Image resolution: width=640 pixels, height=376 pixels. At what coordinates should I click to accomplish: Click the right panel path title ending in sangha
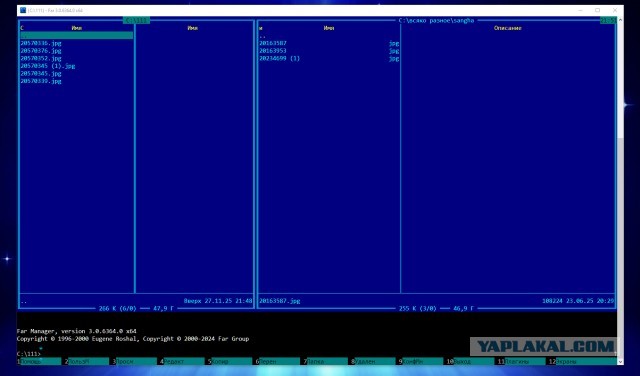(x=436, y=20)
